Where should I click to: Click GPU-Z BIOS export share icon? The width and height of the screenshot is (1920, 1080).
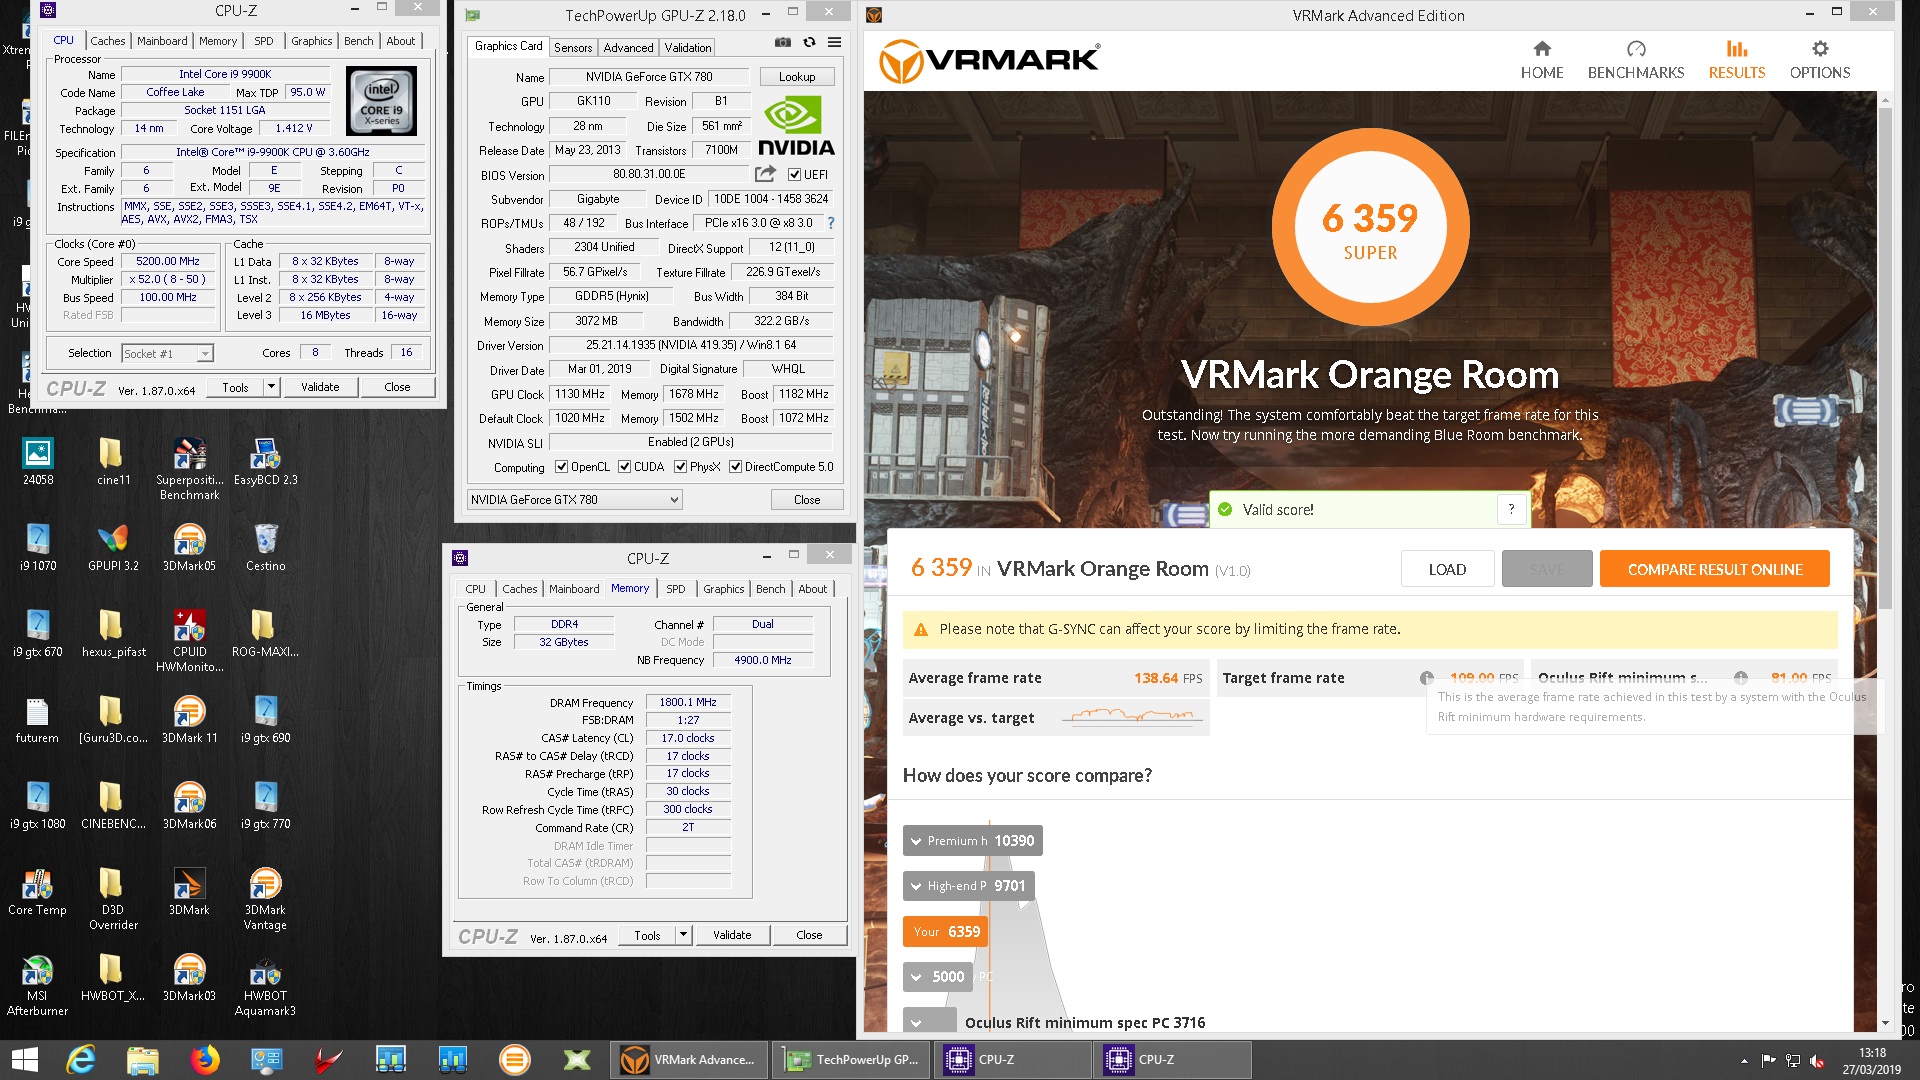[766, 174]
